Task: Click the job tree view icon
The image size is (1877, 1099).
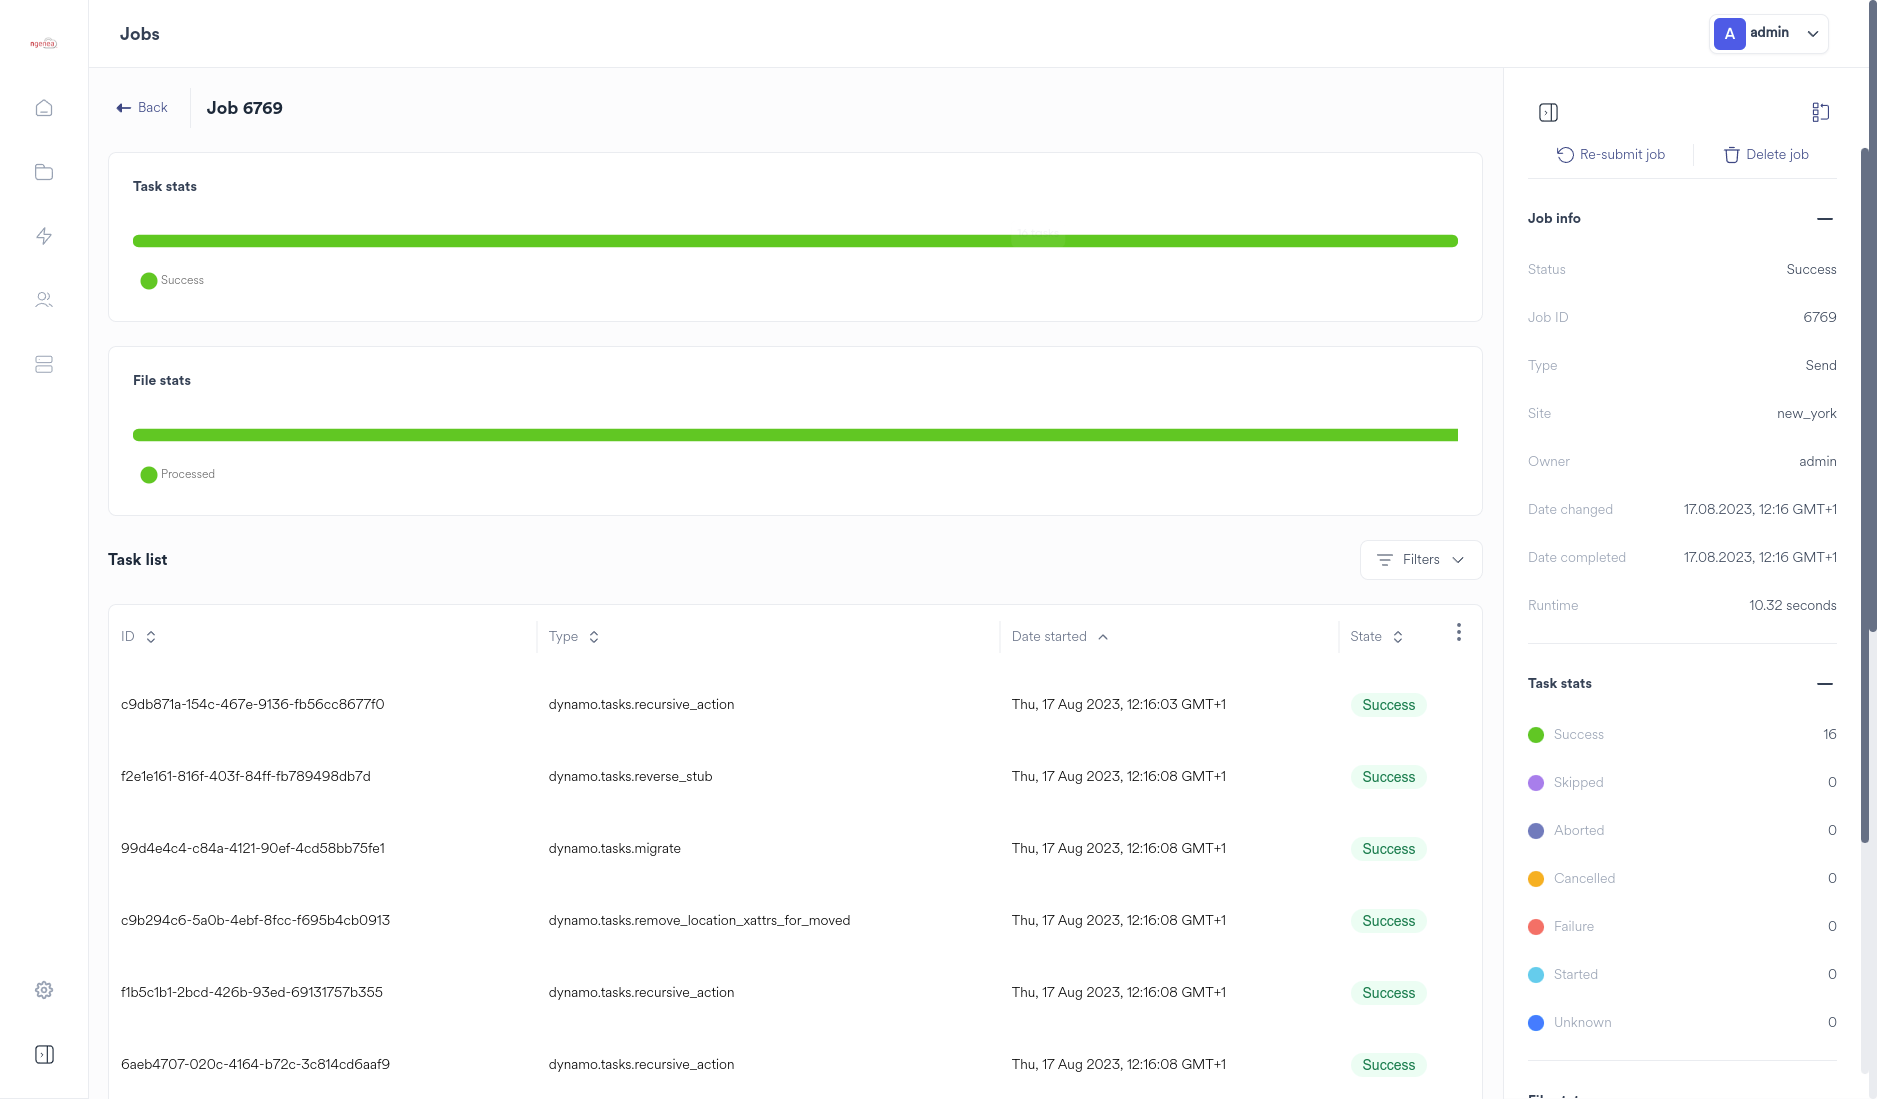Action: tap(1820, 112)
